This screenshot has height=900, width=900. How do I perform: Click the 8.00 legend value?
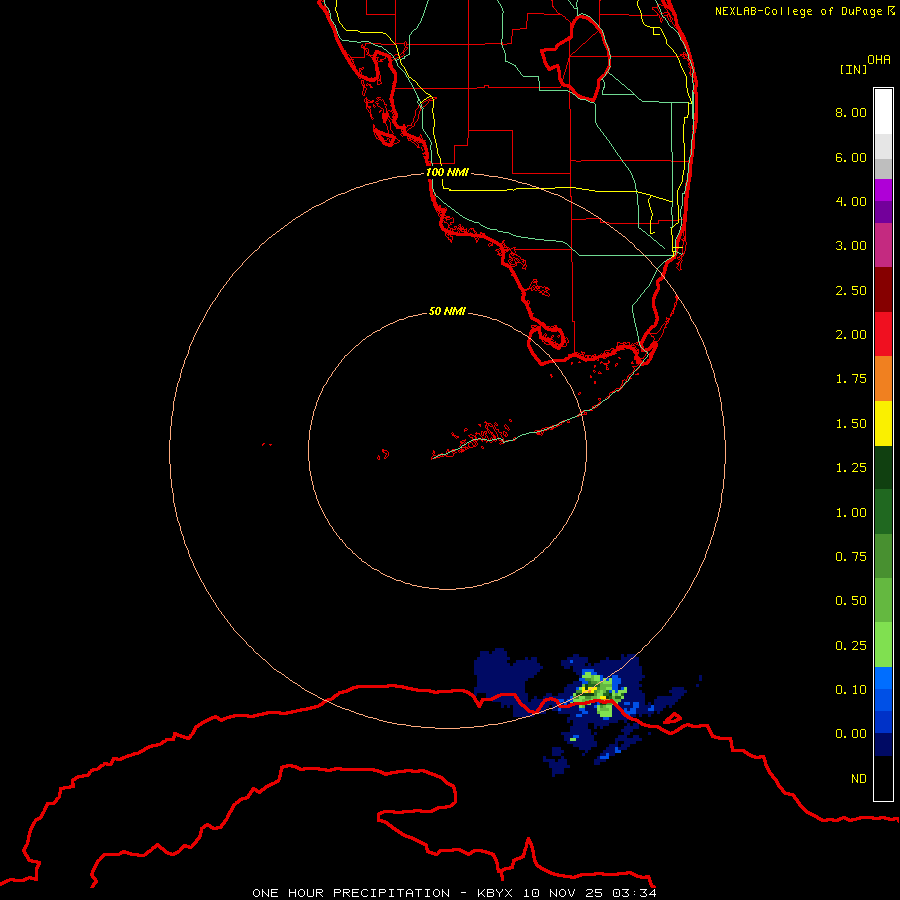(851, 112)
